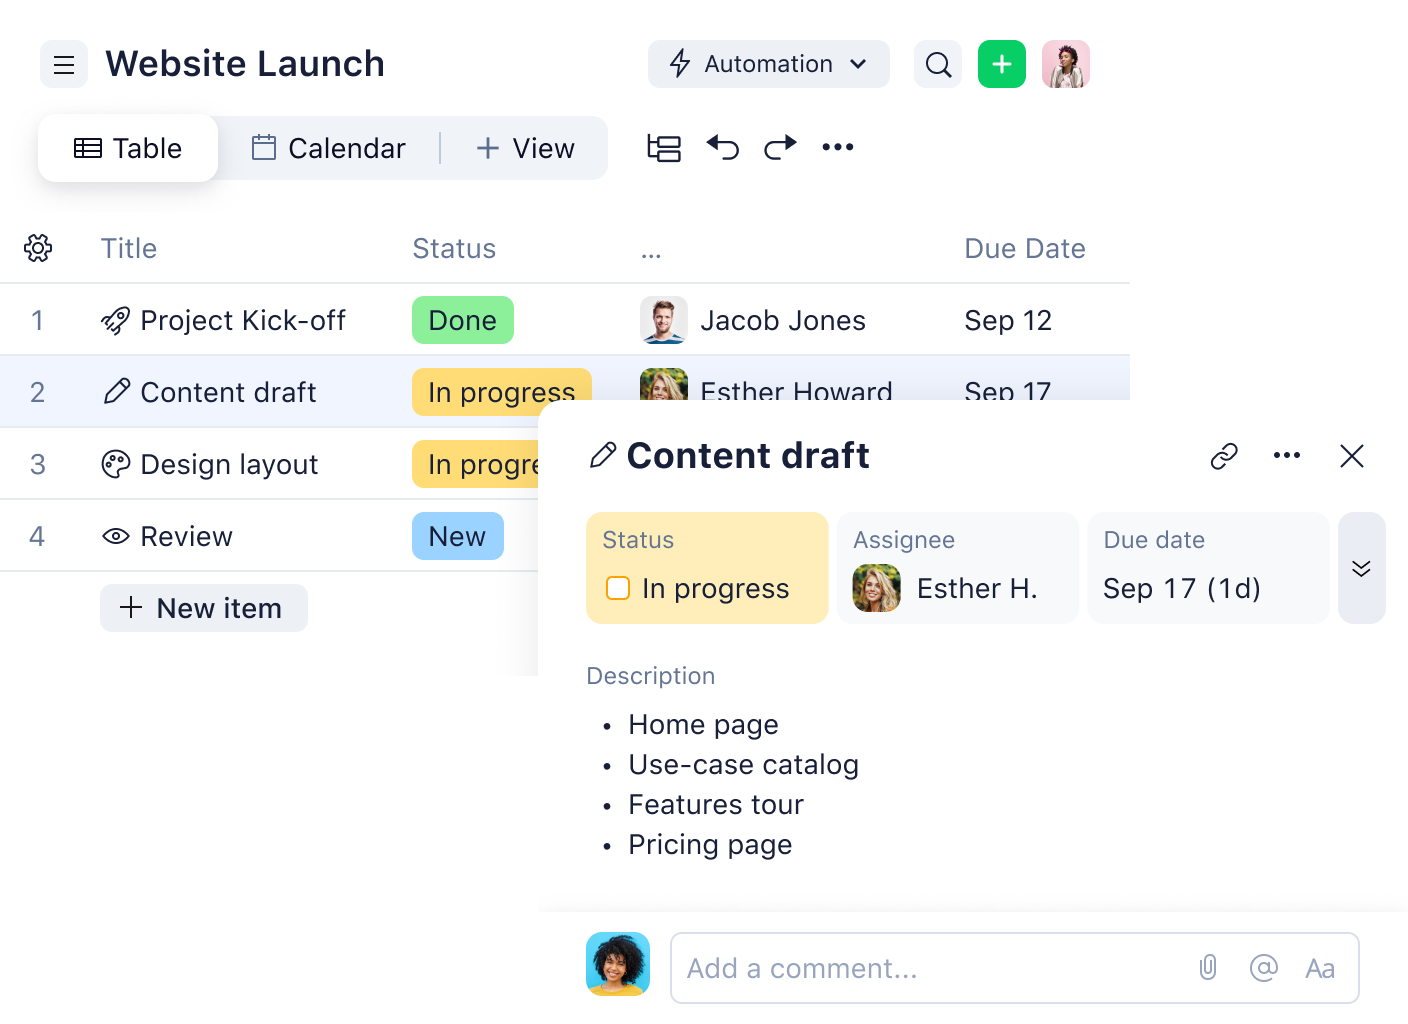1408x1024 pixels.
Task: Toggle the In progress status checkbox
Action: click(x=618, y=588)
